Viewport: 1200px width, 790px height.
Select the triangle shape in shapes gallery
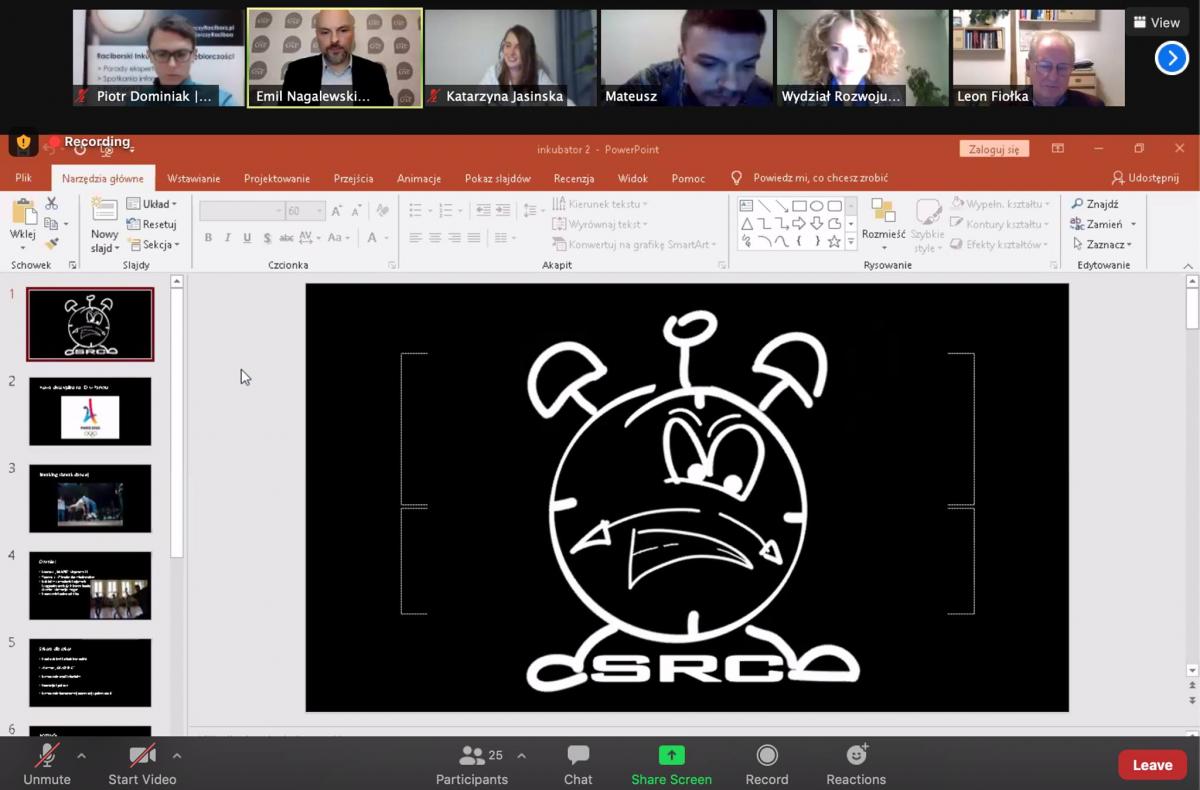point(746,224)
